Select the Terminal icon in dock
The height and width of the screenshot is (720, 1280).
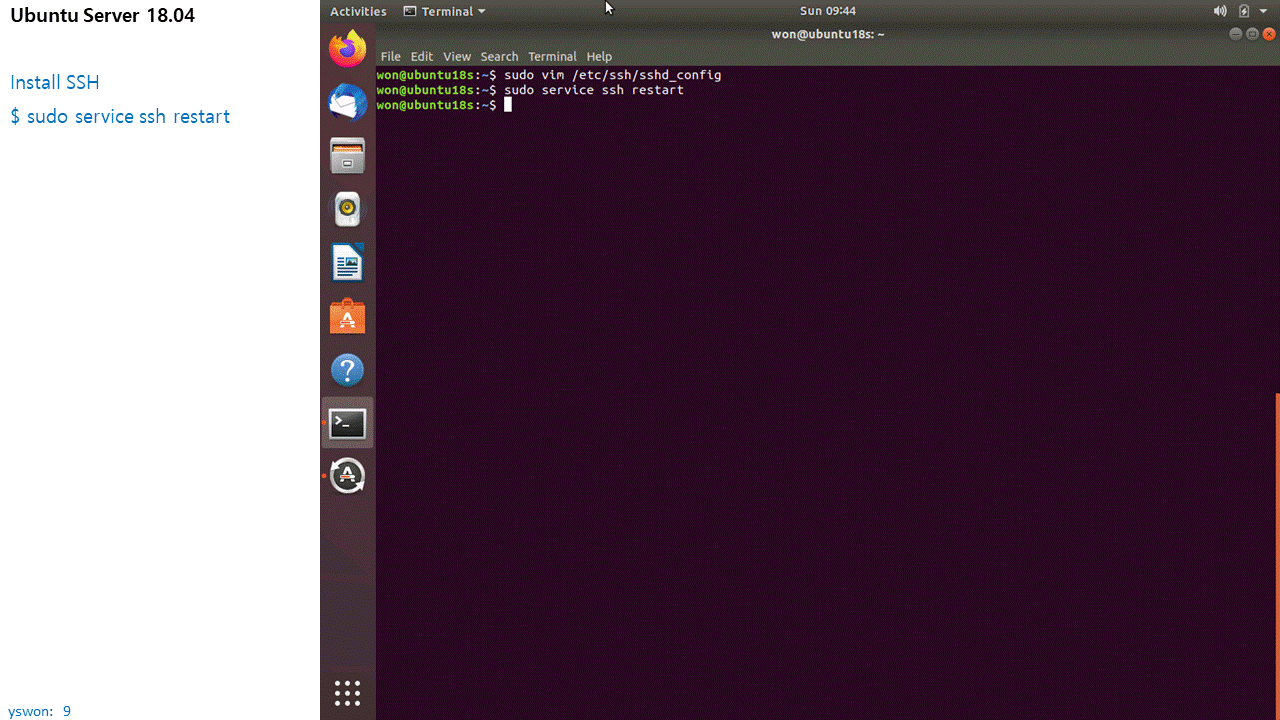(x=348, y=424)
